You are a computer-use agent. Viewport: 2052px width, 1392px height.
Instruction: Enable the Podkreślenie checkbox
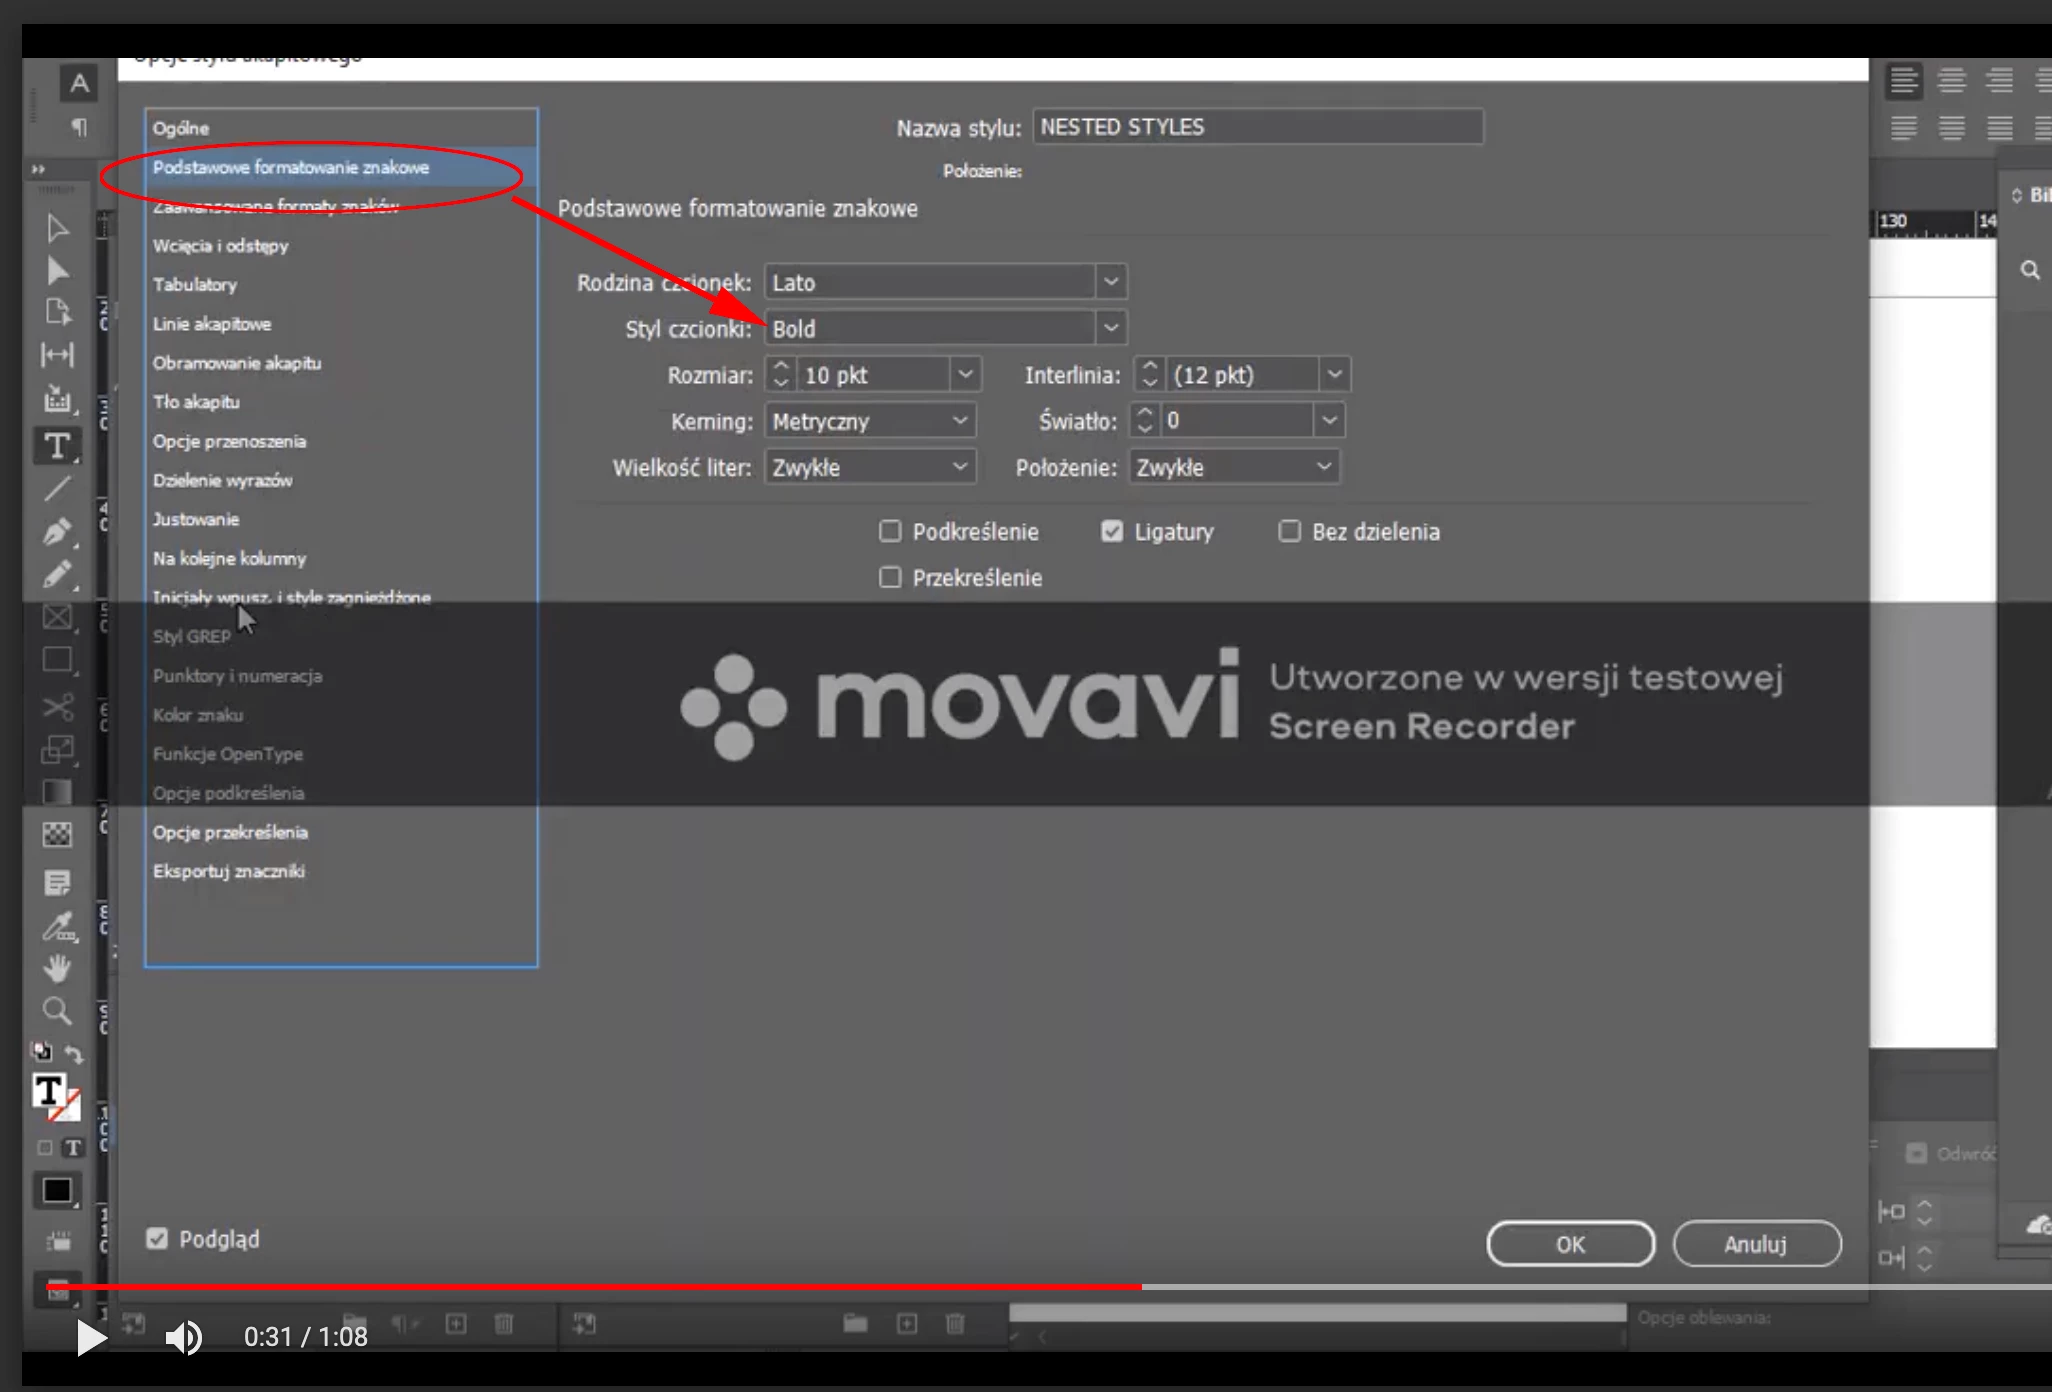[890, 531]
